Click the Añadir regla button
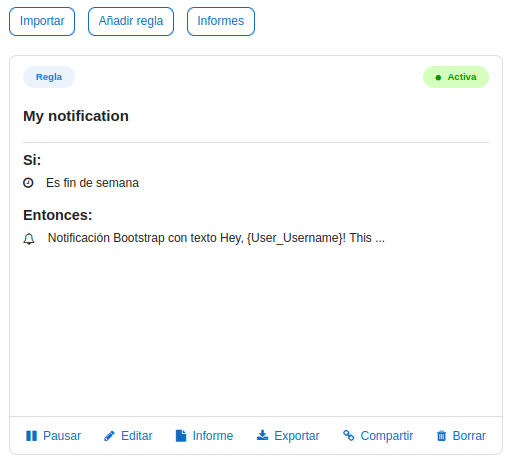 131,21
